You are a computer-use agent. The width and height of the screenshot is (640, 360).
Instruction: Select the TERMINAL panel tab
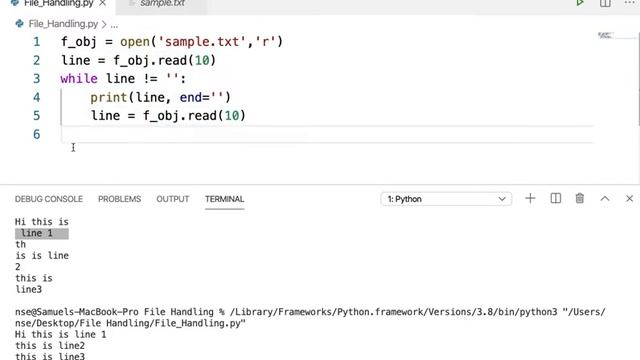pyautogui.click(x=224, y=199)
